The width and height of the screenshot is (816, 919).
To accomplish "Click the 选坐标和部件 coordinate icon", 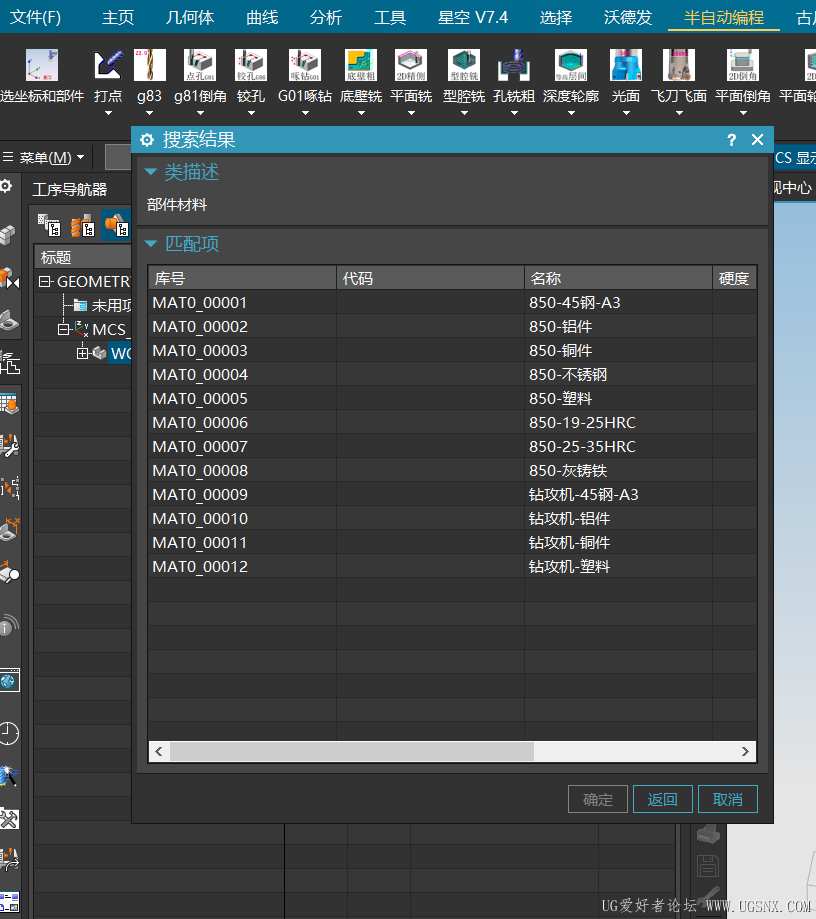I will pyautogui.click(x=42, y=65).
